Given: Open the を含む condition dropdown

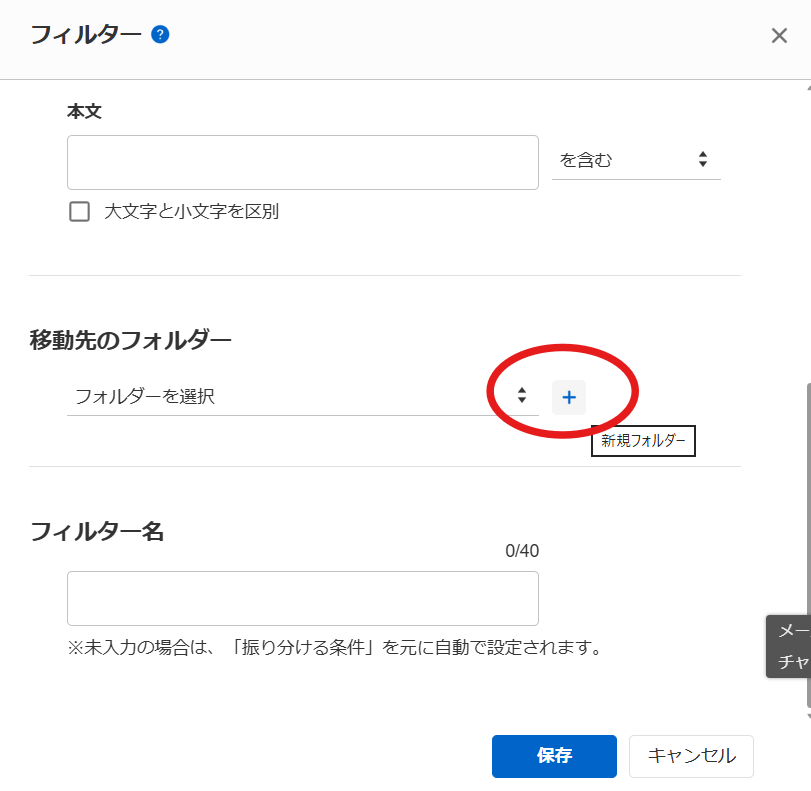Looking at the screenshot, I should coord(635,160).
